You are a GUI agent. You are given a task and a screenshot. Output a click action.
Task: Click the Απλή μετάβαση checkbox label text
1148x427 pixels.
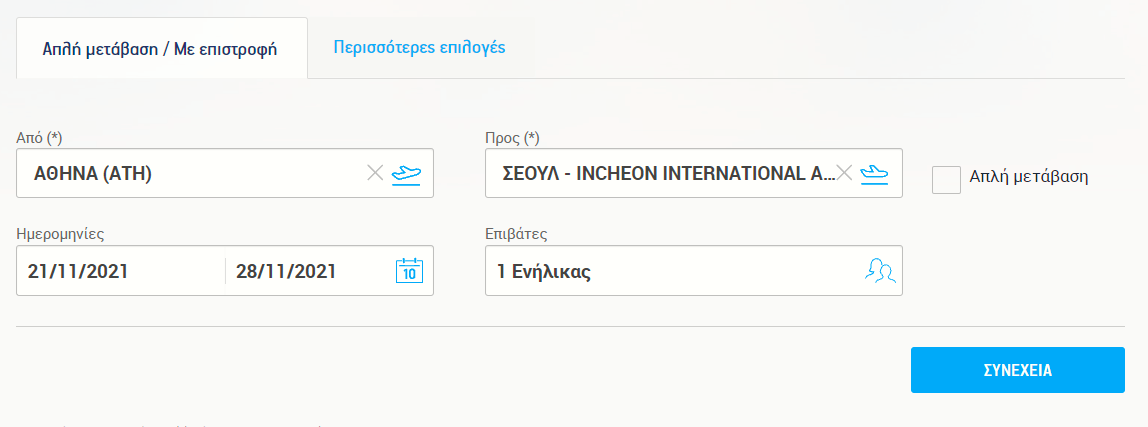(x=1028, y=177)
